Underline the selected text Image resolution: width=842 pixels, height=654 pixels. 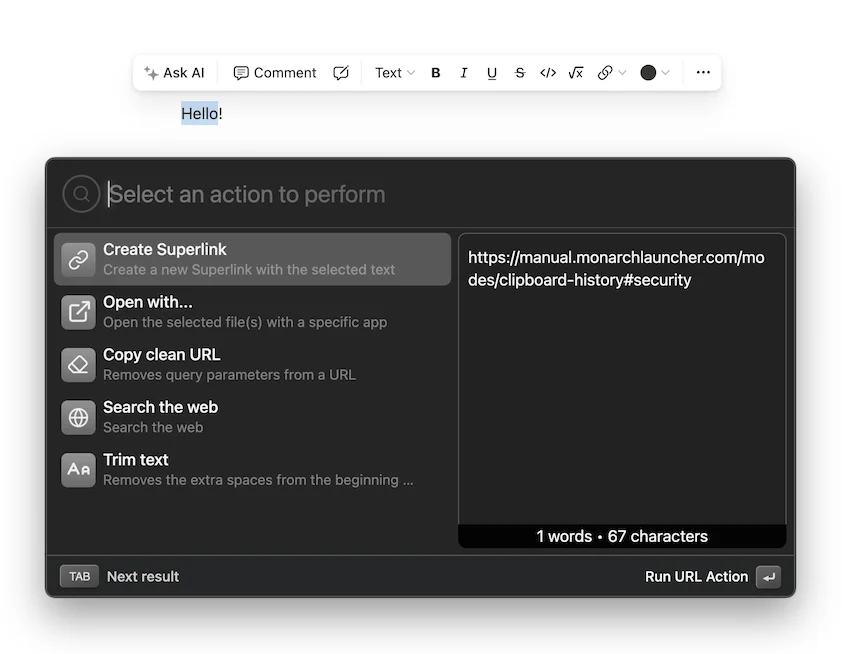[x=491, y=72]
